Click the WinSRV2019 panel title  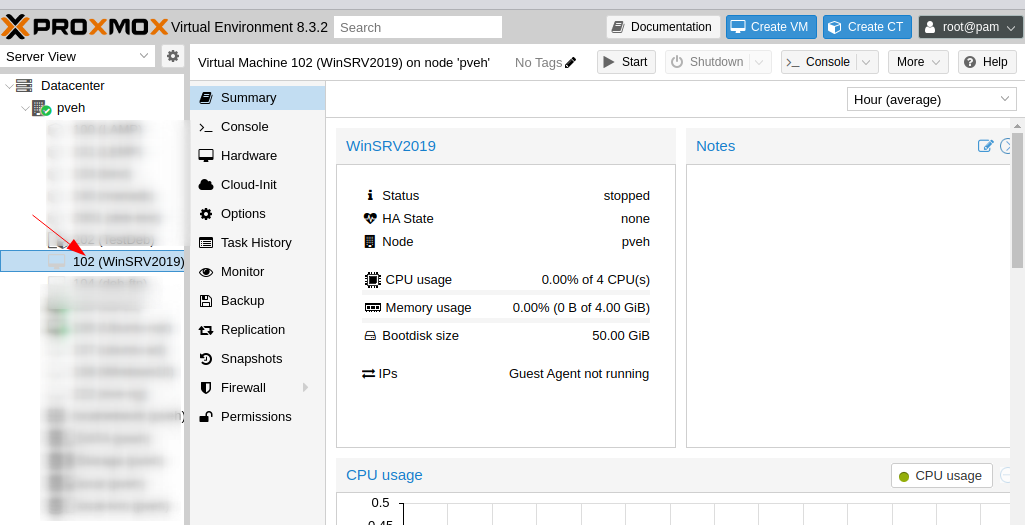point(391,146)
